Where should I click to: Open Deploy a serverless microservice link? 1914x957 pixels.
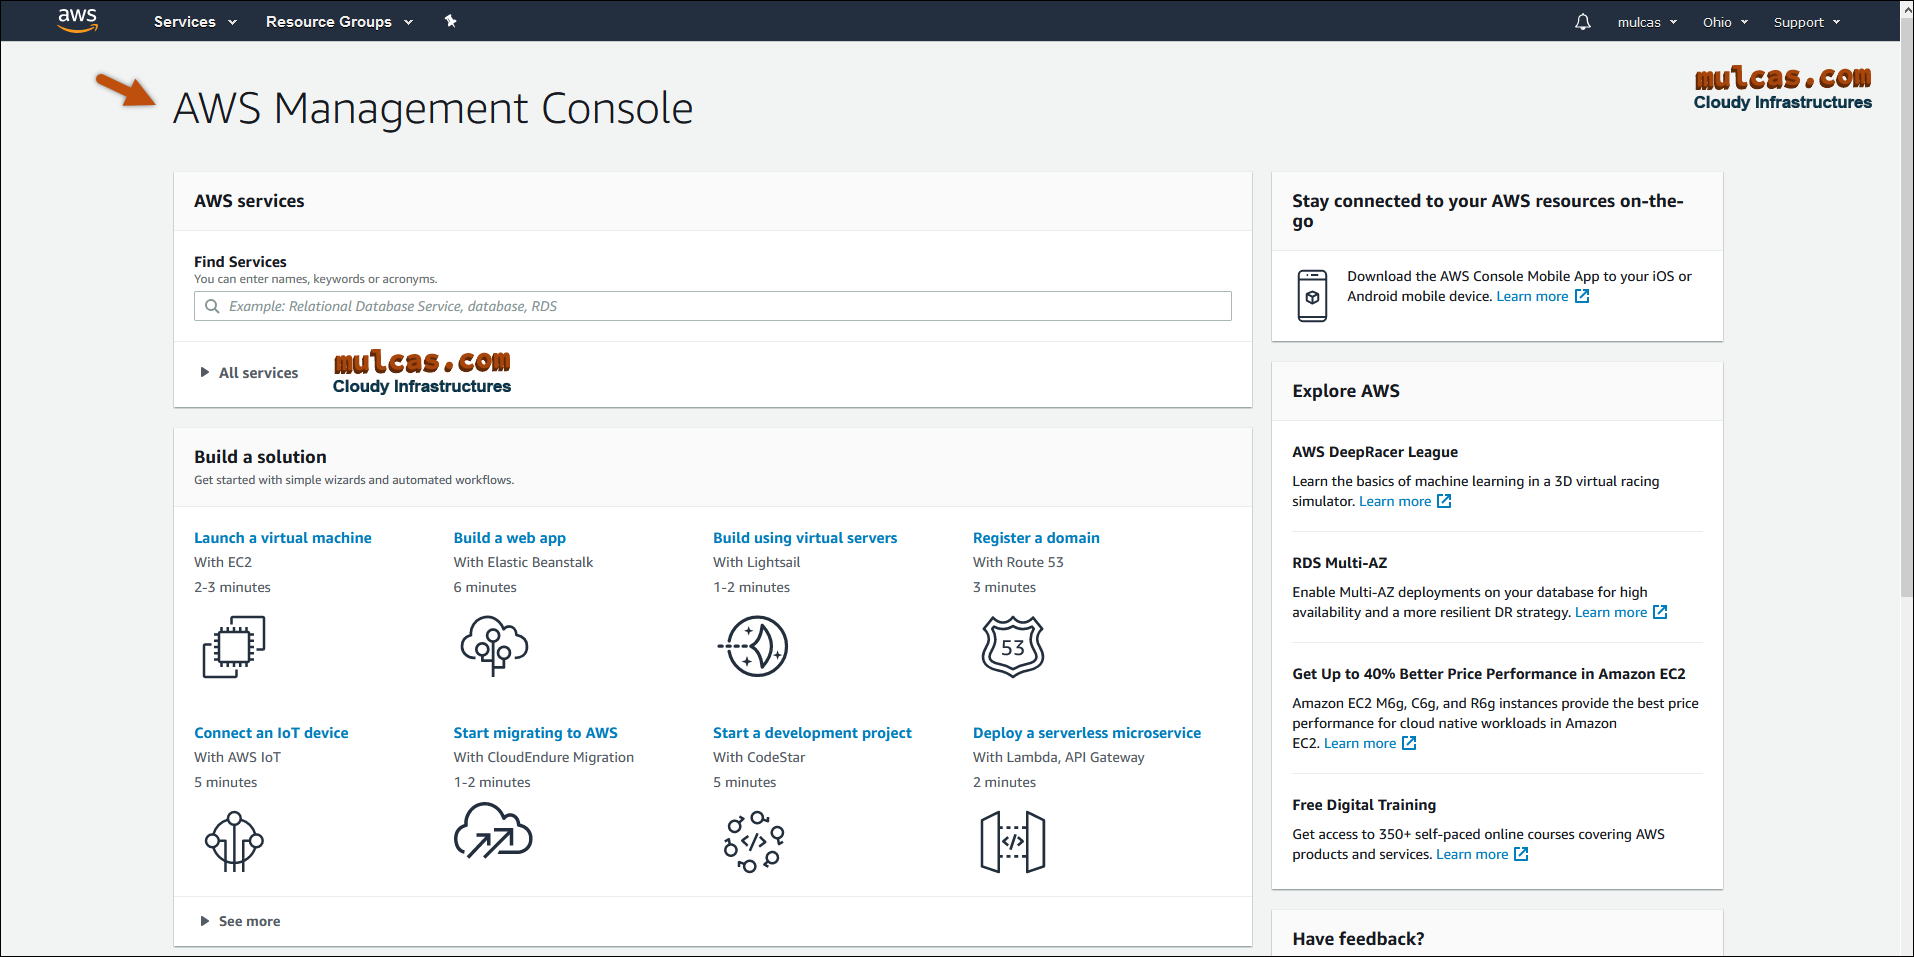(x=1087, y=732)
